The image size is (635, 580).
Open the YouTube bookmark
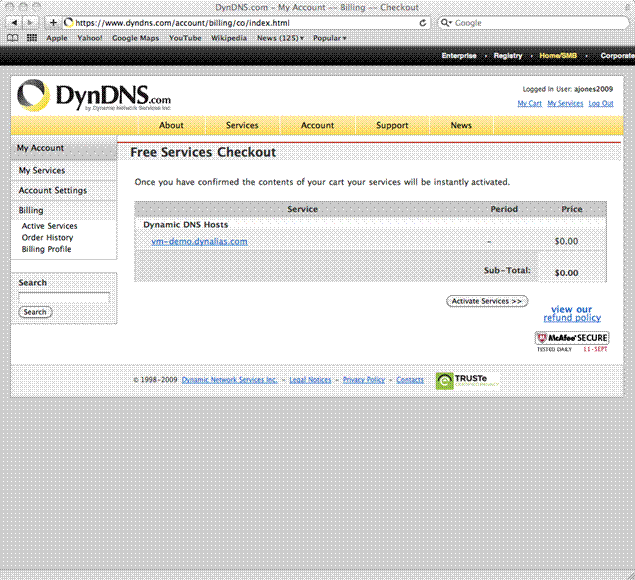click(185, 38)
